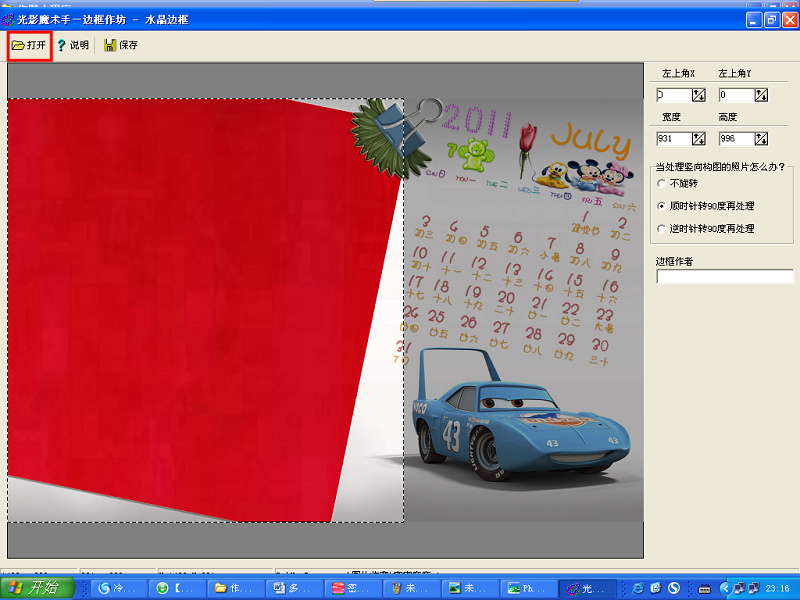Image resolution: width=800 pixels, height=600 pixels.
Task: Adjust the 左上角Y stepper button
Action: coord(761,95)
